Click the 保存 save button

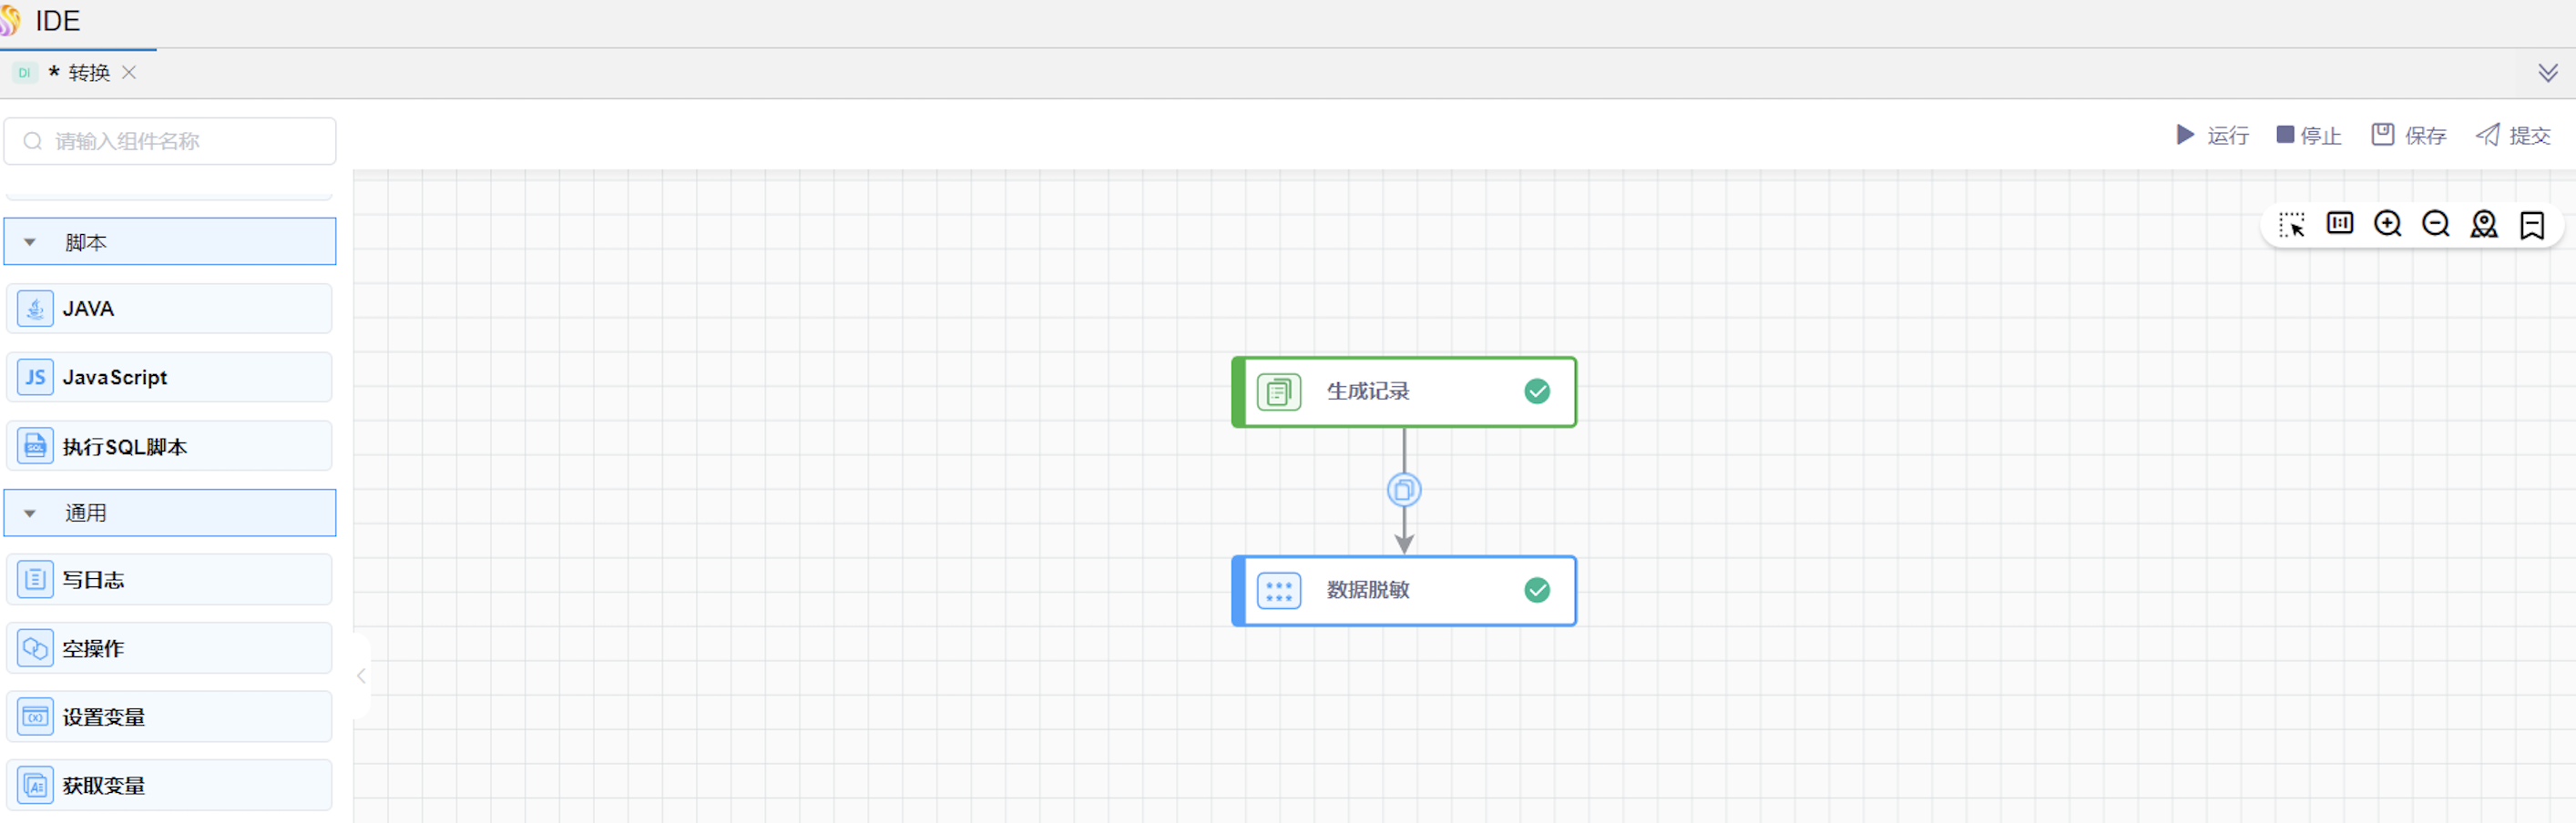2408,135
